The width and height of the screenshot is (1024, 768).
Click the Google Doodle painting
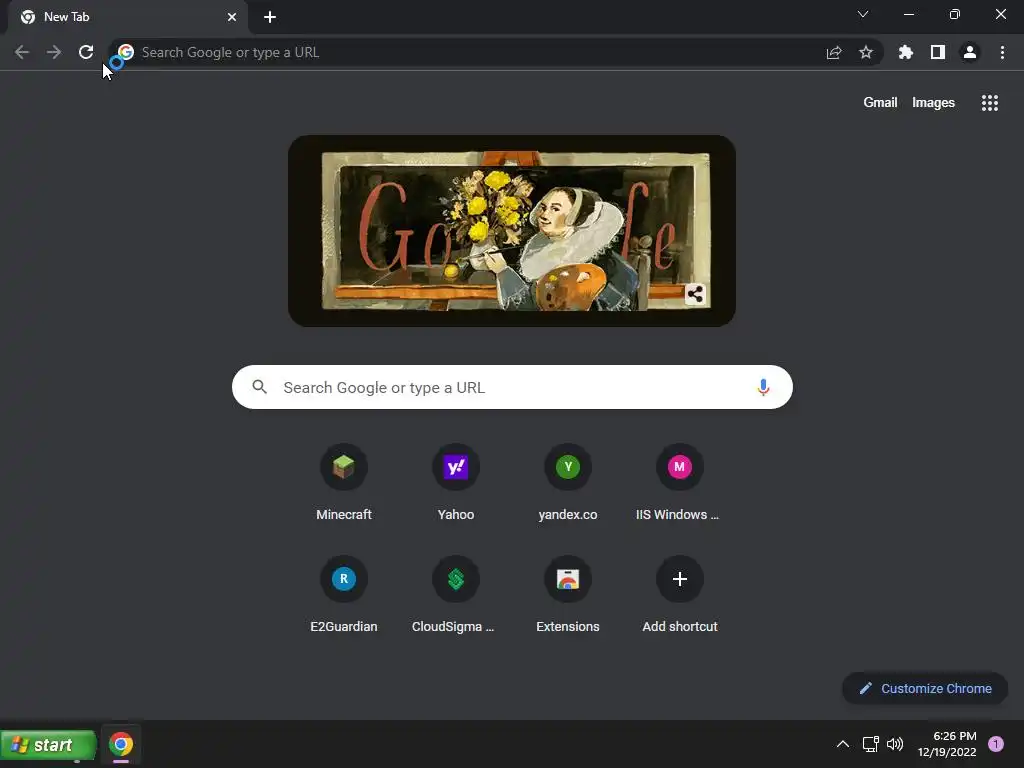(x=512, y=231)
